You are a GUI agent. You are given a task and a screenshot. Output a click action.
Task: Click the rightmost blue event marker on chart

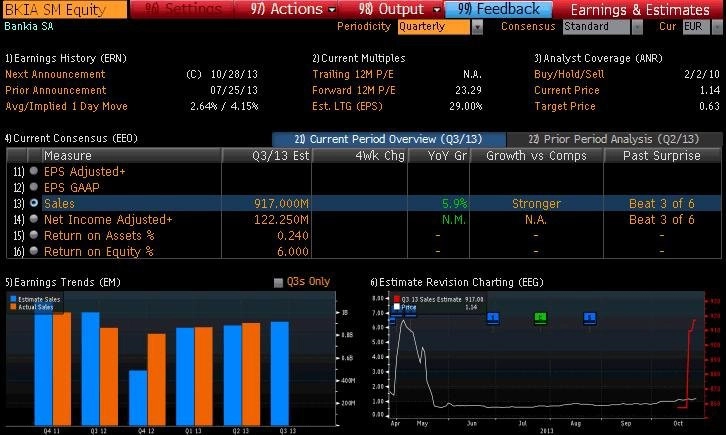(589, 318)
